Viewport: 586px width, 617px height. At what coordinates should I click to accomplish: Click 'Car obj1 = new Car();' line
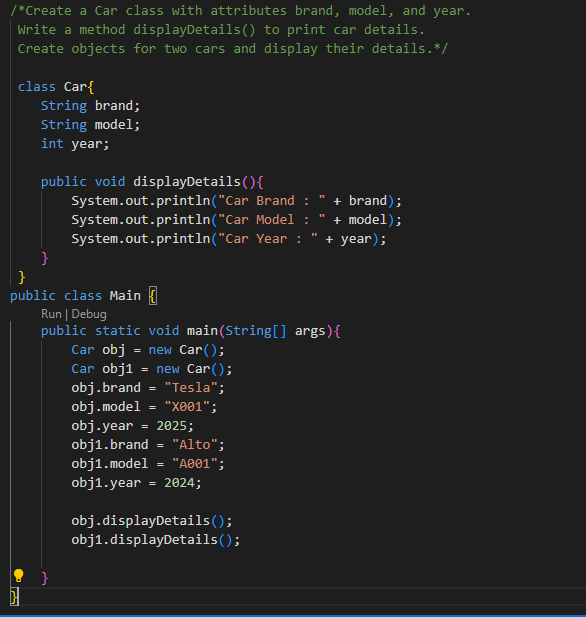click(152, 369)
